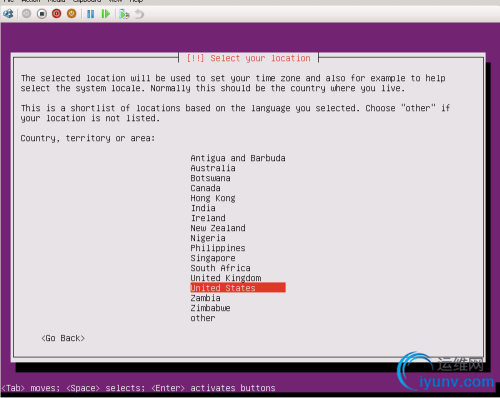500x398 pixels.
Task: Select Zambia in the country list
Action: tap(205, 298)
